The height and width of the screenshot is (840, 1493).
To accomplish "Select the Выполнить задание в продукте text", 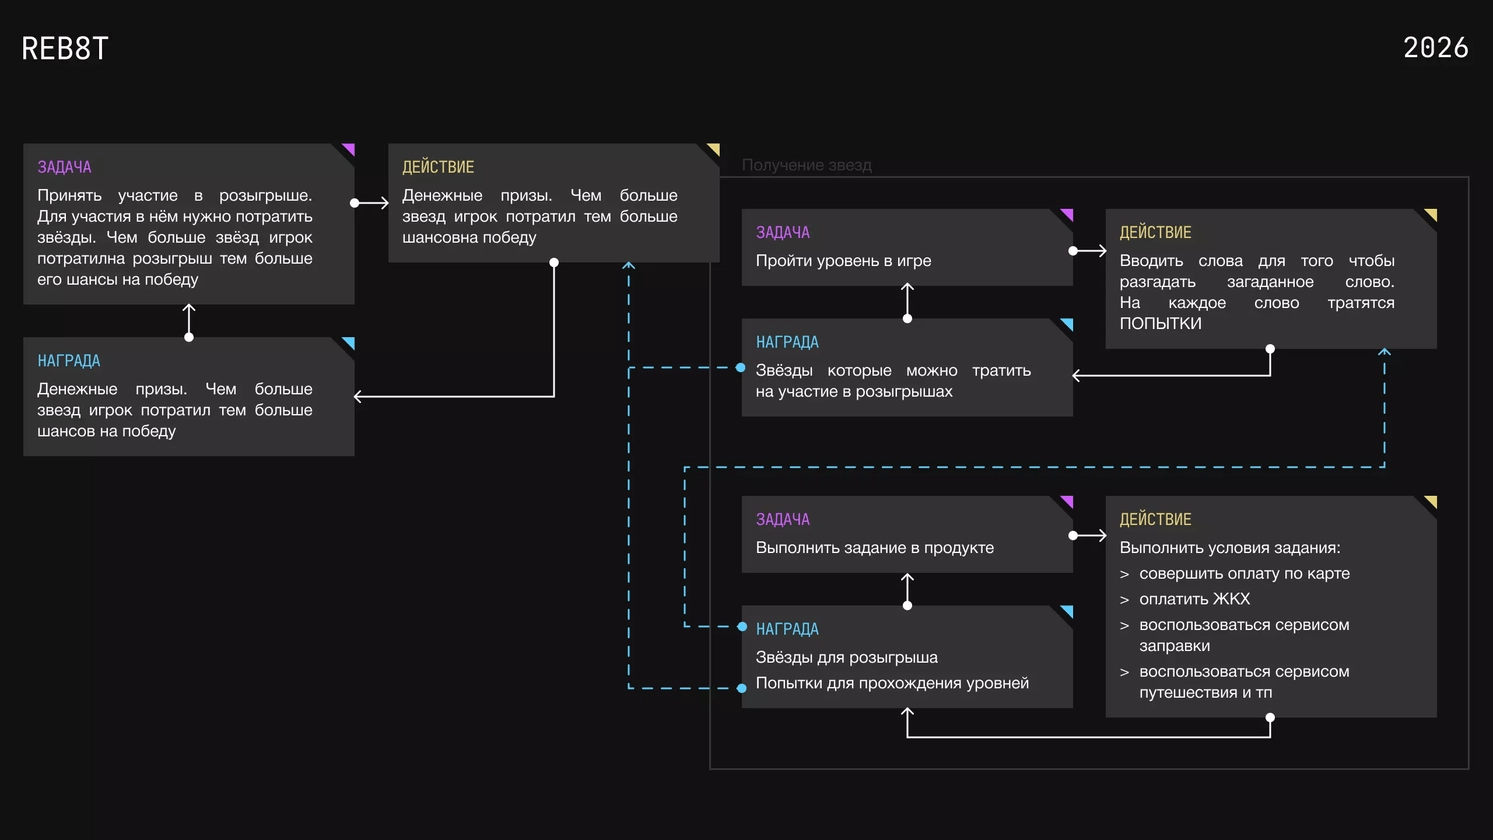I will (874, 548).
